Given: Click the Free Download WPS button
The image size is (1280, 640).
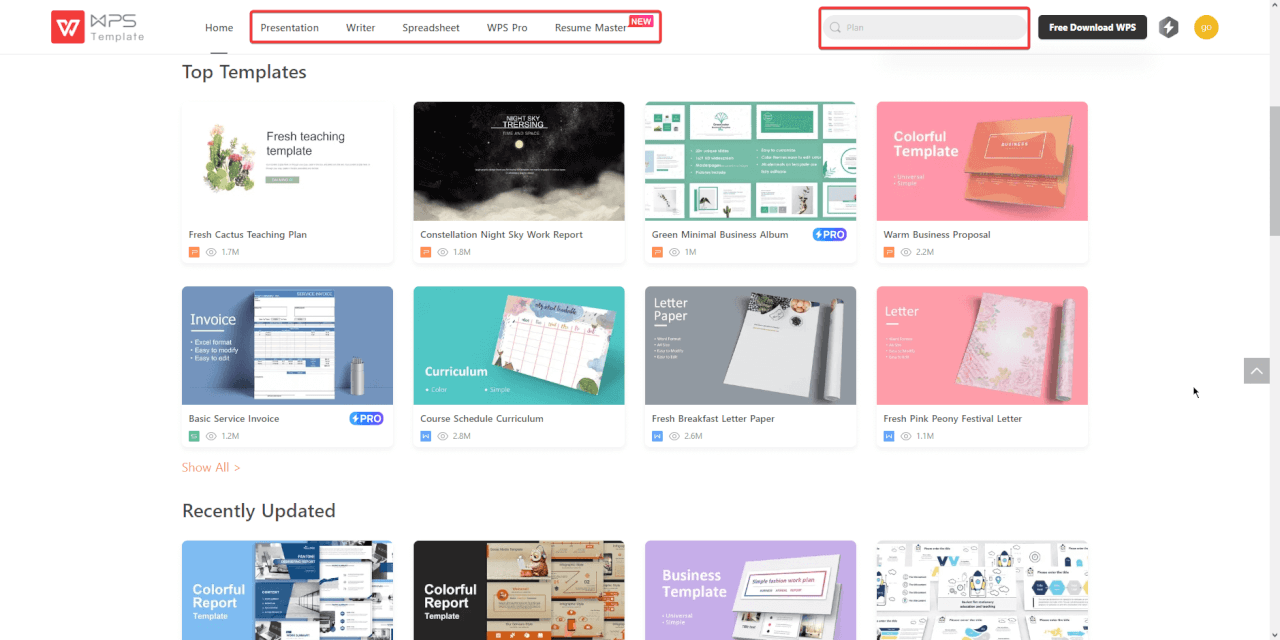Looking at the screenshot, I should coord(1092,27).
